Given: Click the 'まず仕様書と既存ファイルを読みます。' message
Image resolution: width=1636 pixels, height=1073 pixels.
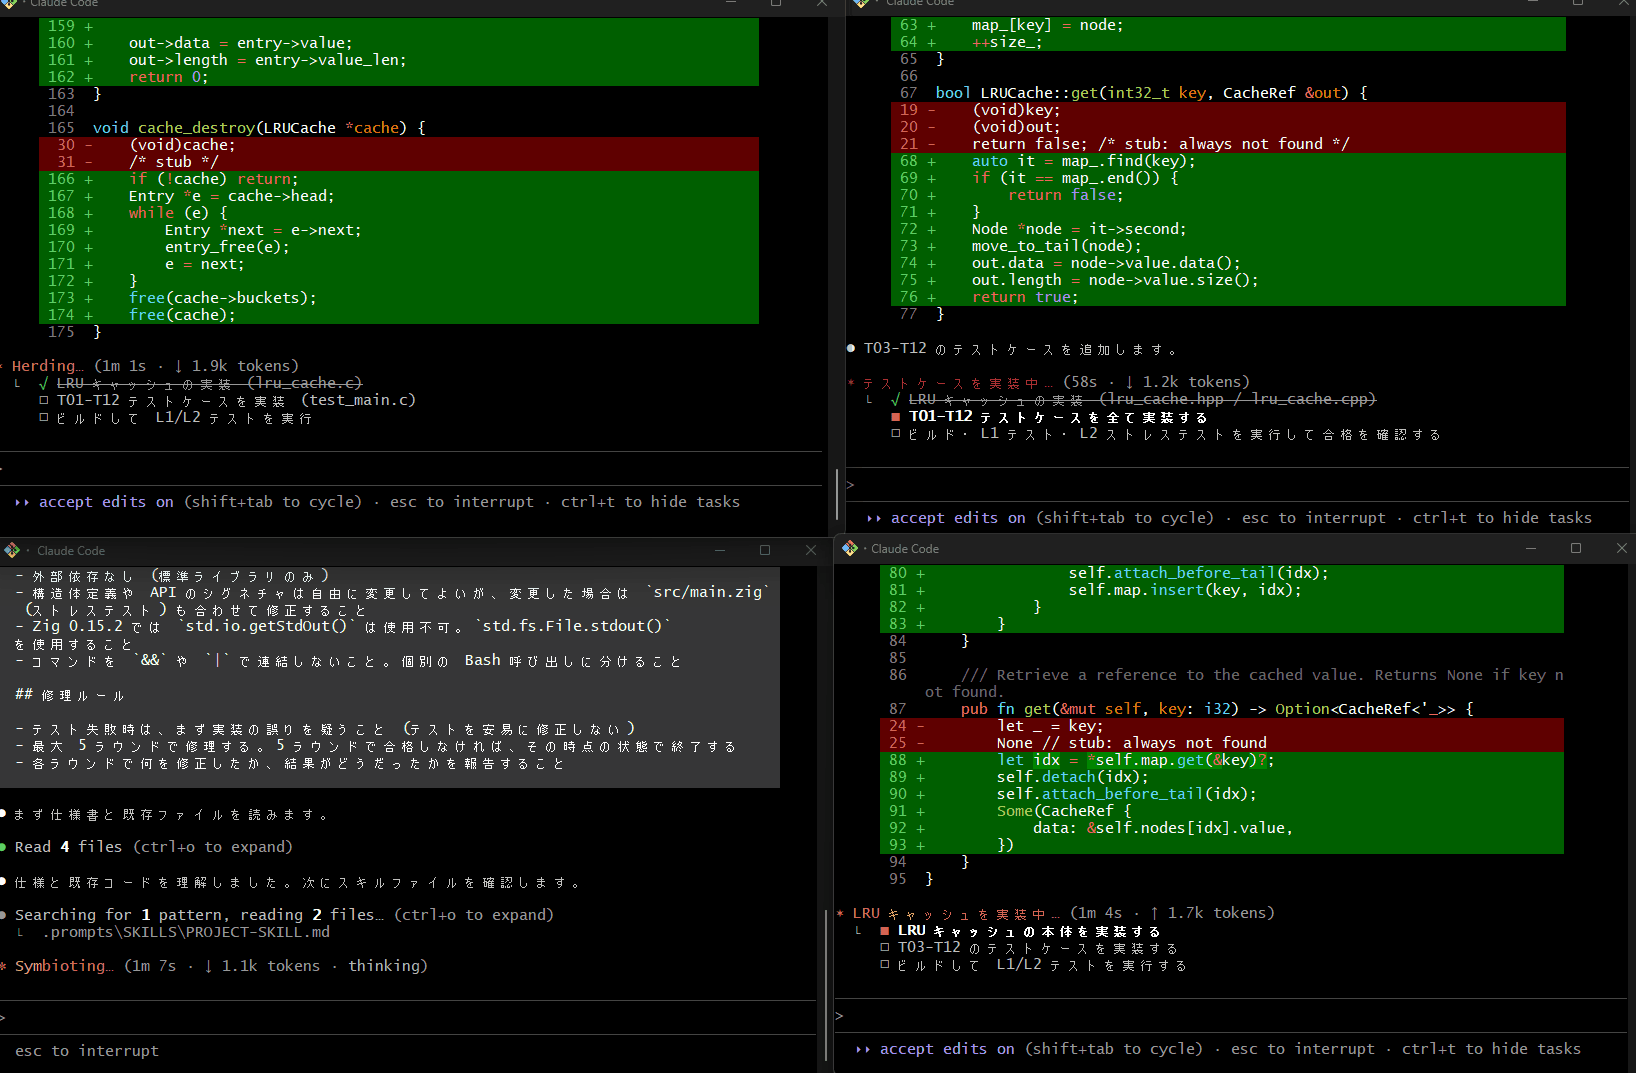Looking at the screenshot, I should point(171,815).
